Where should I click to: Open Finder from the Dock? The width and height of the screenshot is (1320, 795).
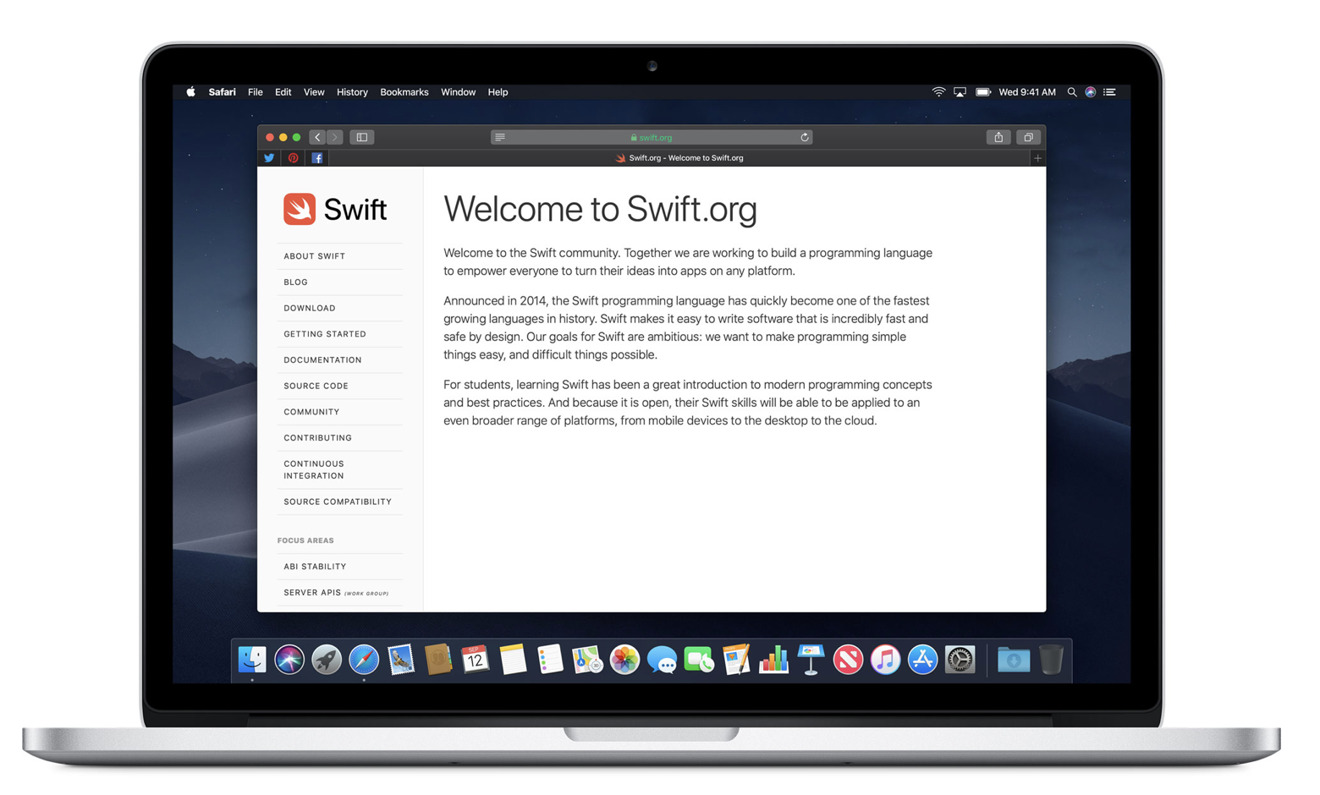pyautogui.click(x=252, y=660)
